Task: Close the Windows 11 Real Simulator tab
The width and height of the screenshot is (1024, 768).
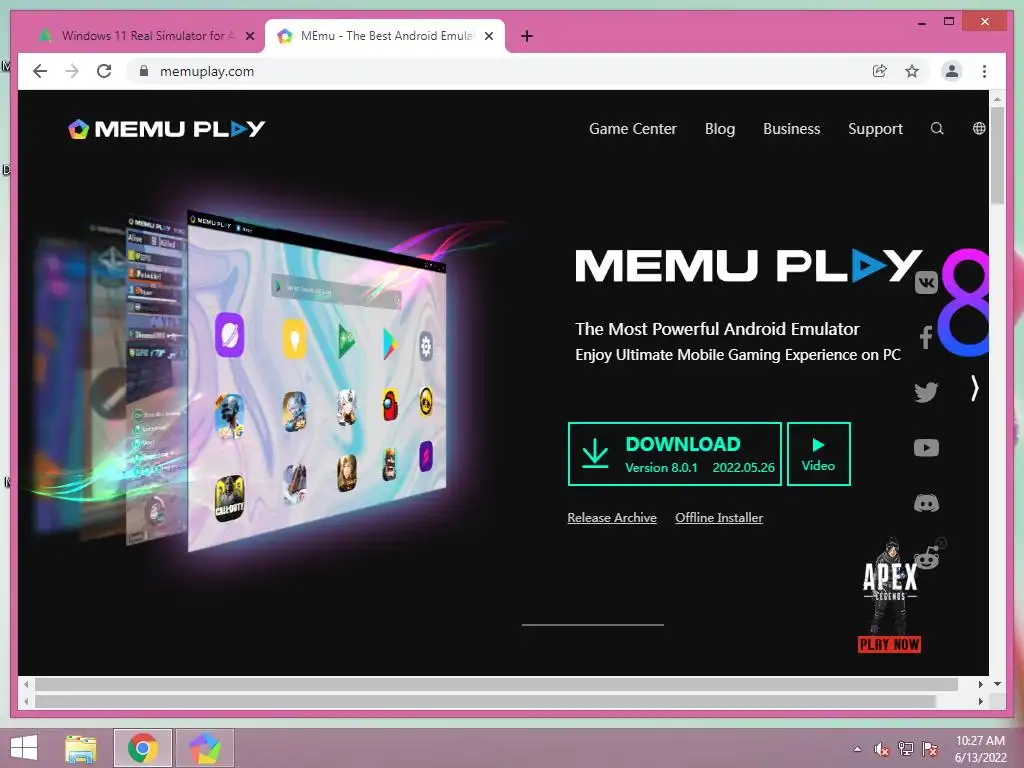Action: (249, 36)
